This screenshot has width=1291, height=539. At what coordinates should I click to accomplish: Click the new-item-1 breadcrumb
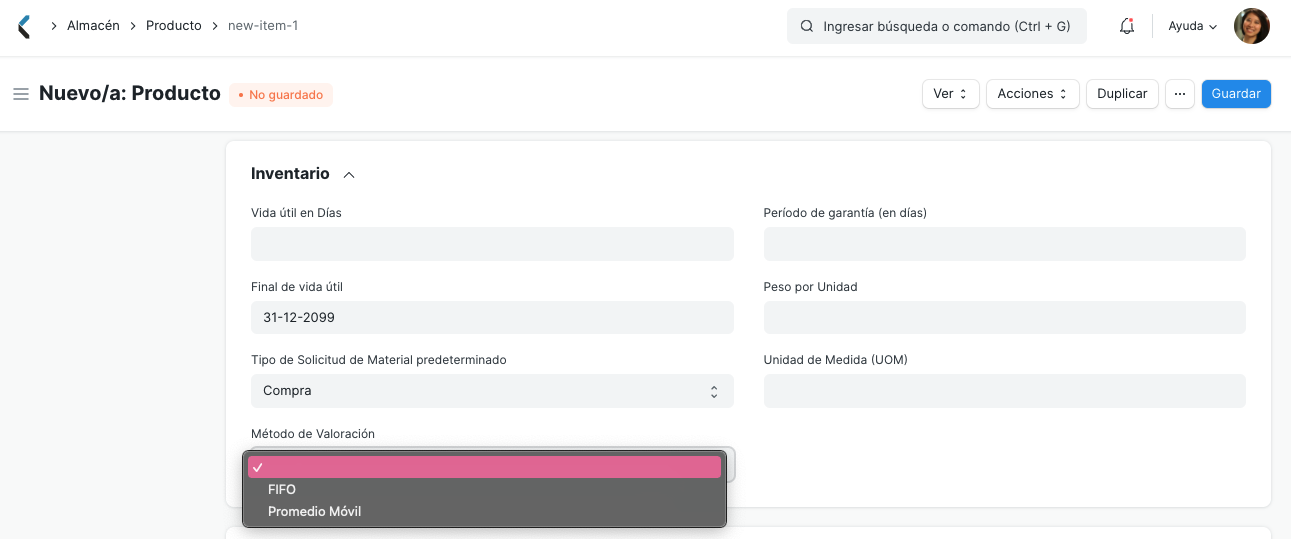coord(263,26)
